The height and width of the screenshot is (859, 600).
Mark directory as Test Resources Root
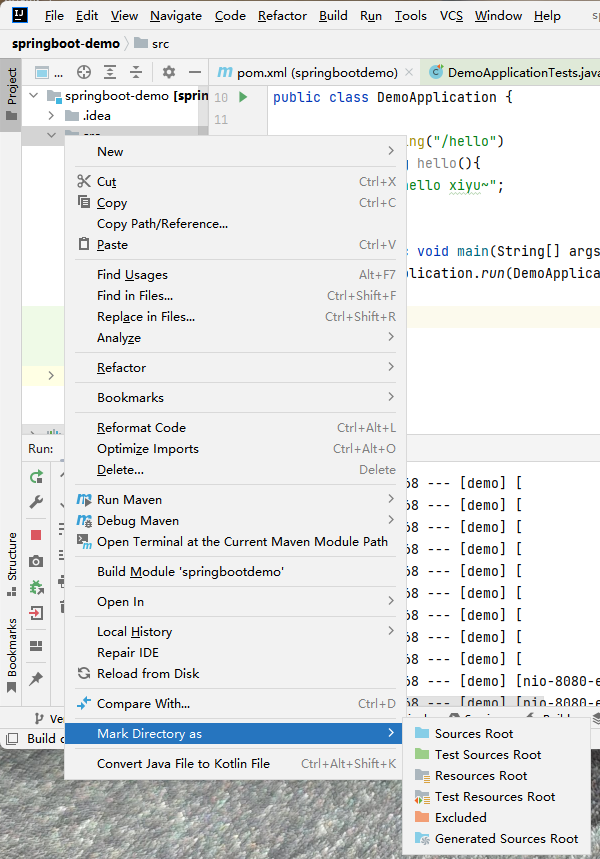click(x=496, y=797)
